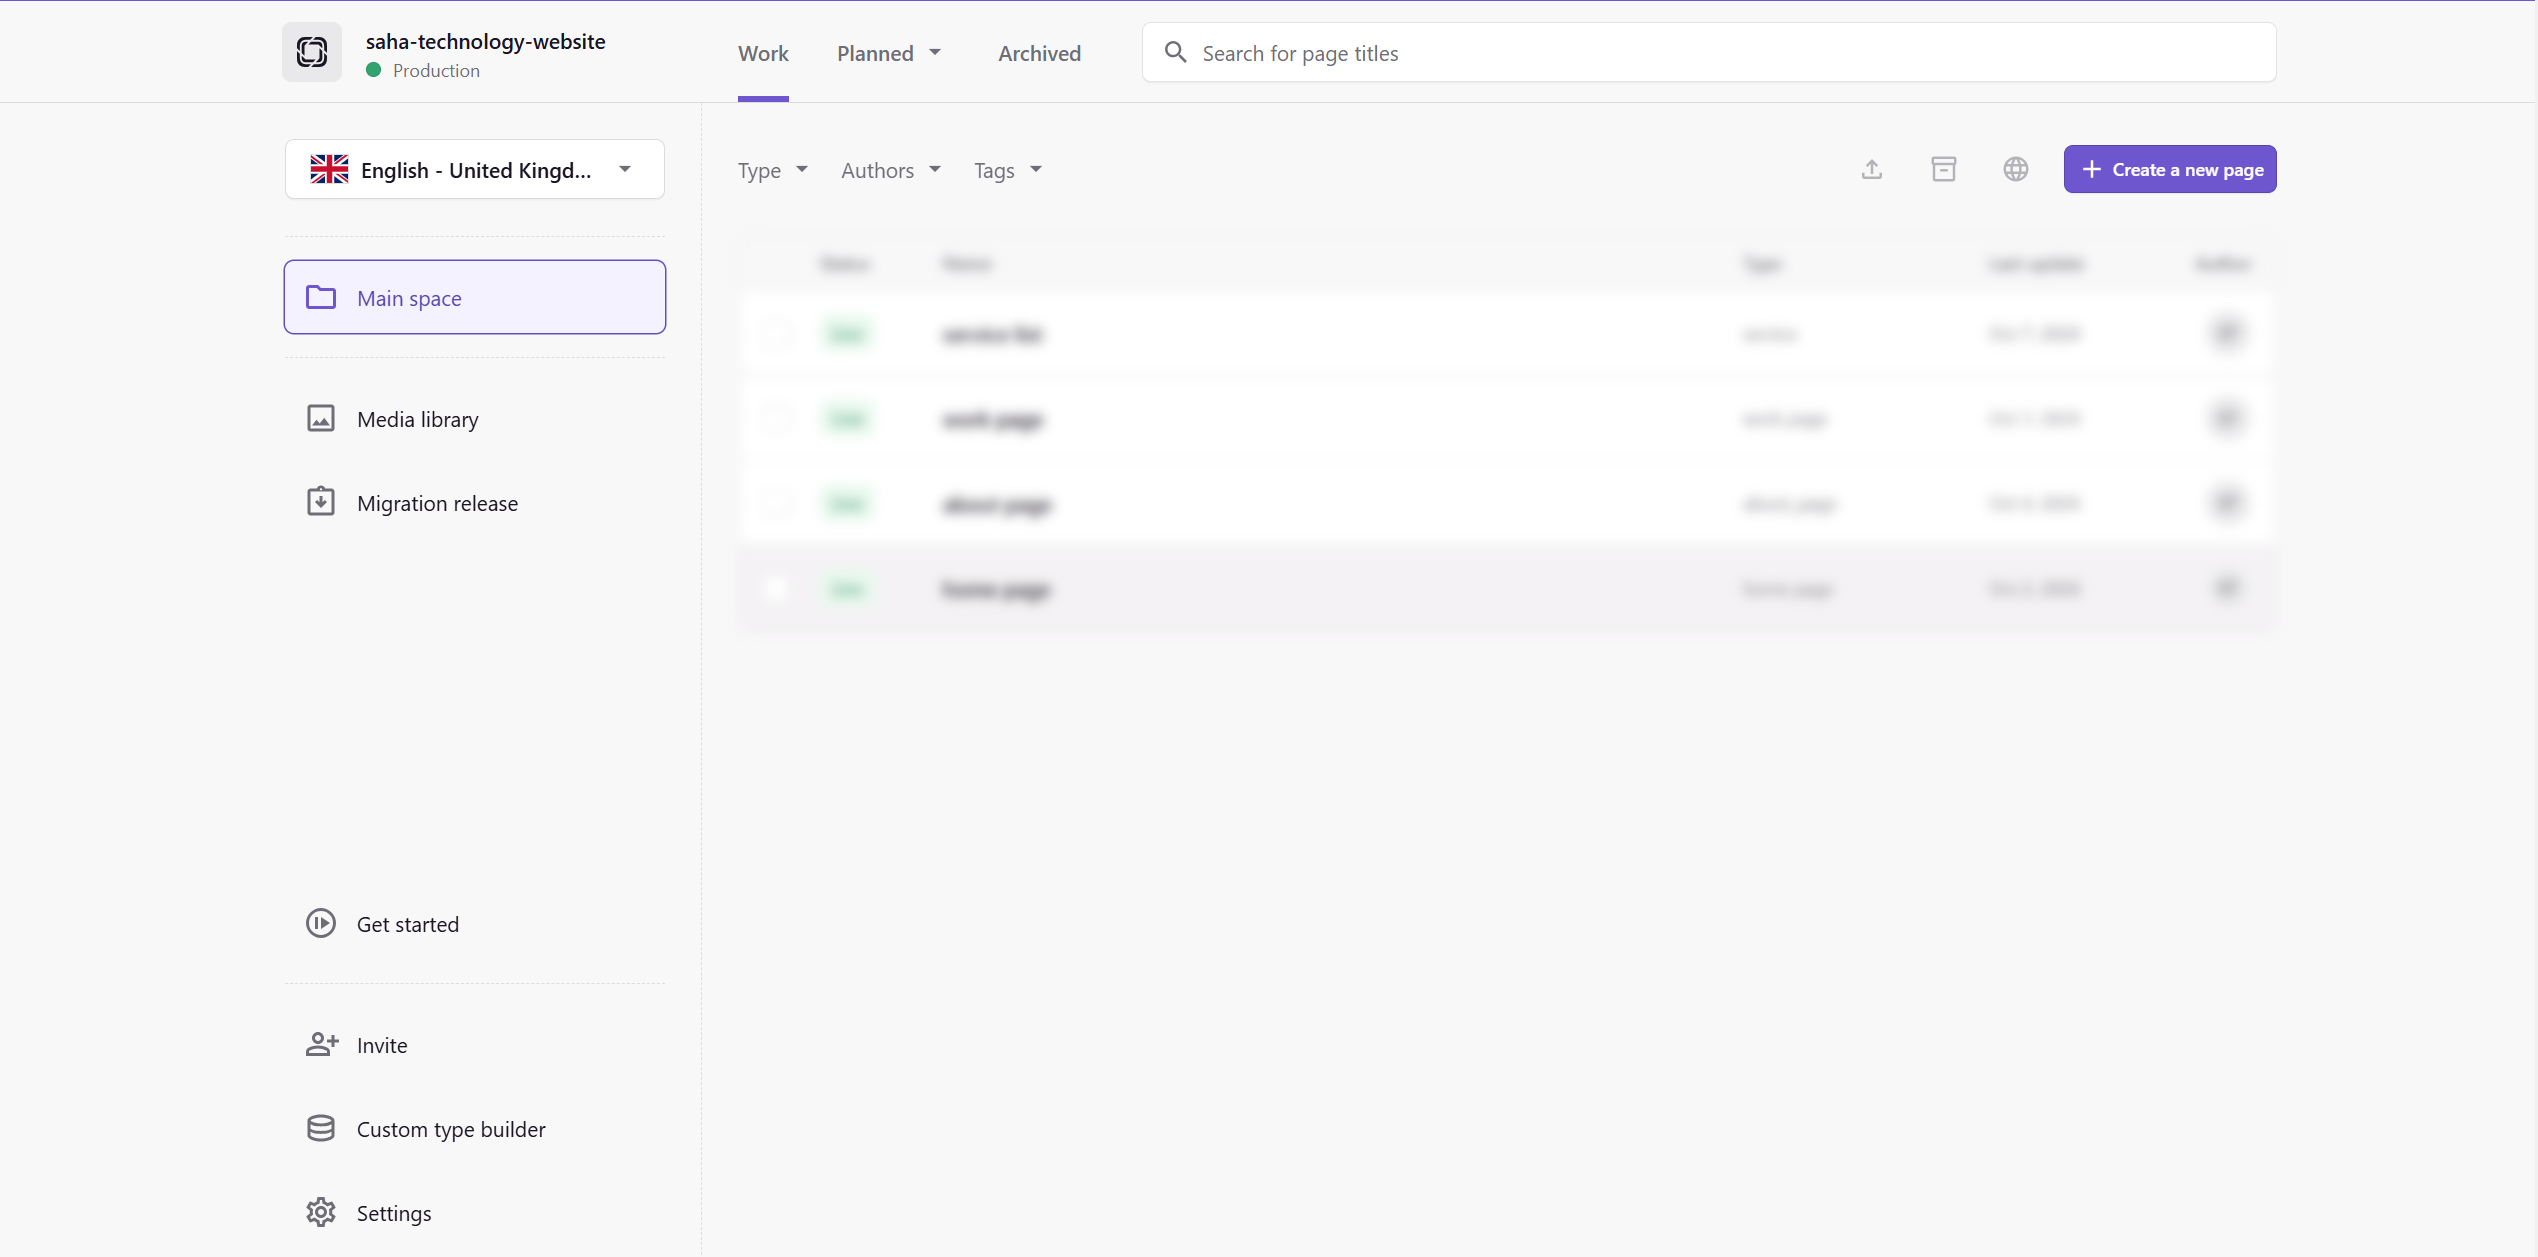This screenshot has height=1257, width=2538.
Task: Select Migration release in the sidebar
Action: click(437, 503)
